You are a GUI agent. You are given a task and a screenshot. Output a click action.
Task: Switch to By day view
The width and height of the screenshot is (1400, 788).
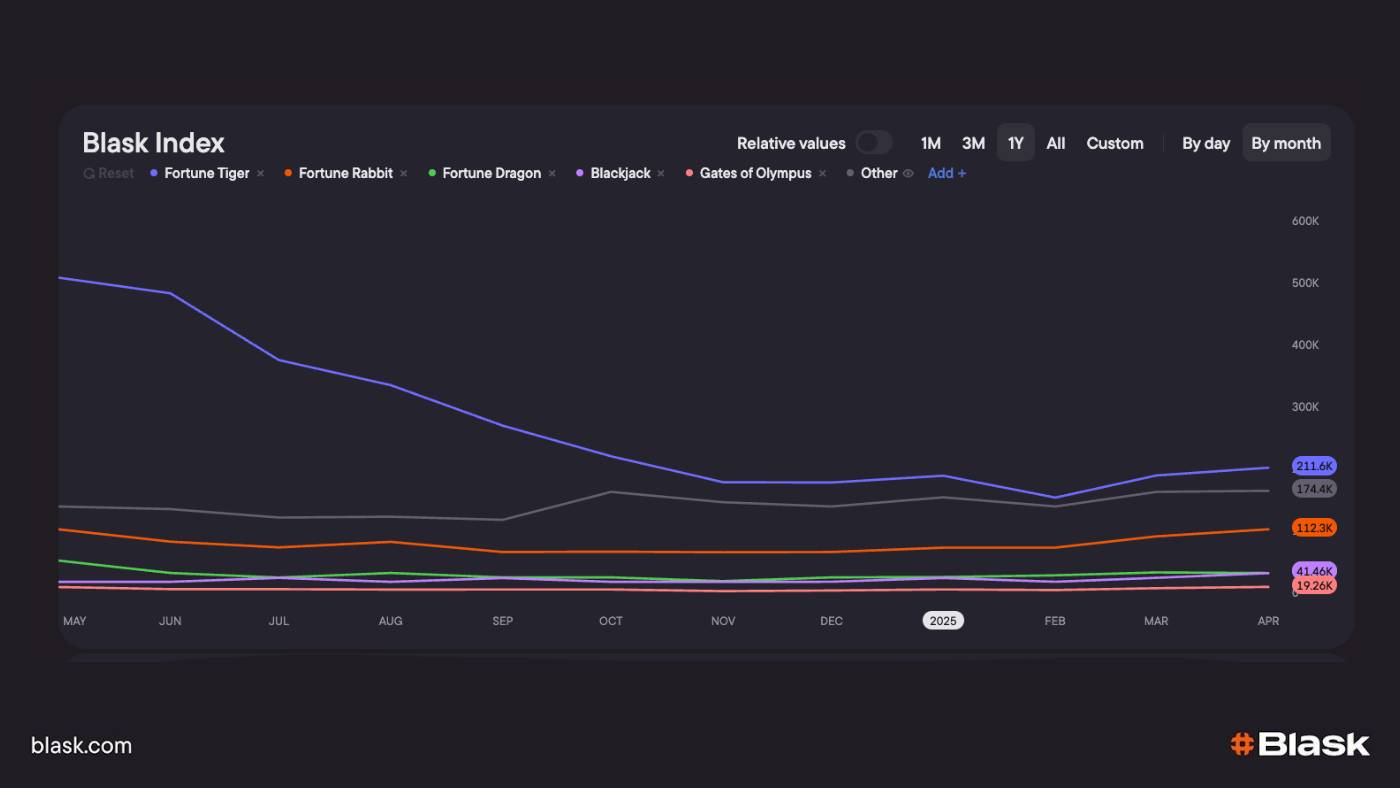[x=1206, y=143]
